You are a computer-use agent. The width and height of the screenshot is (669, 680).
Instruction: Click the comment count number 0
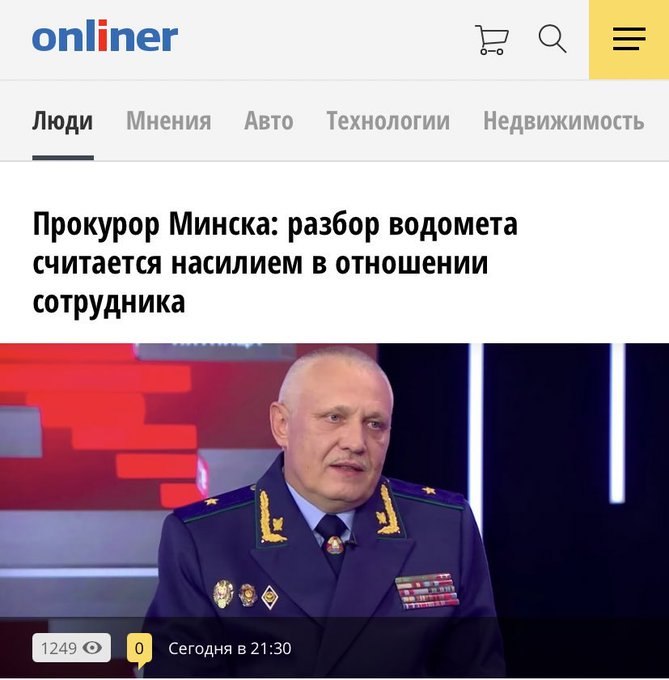[139, 648]
